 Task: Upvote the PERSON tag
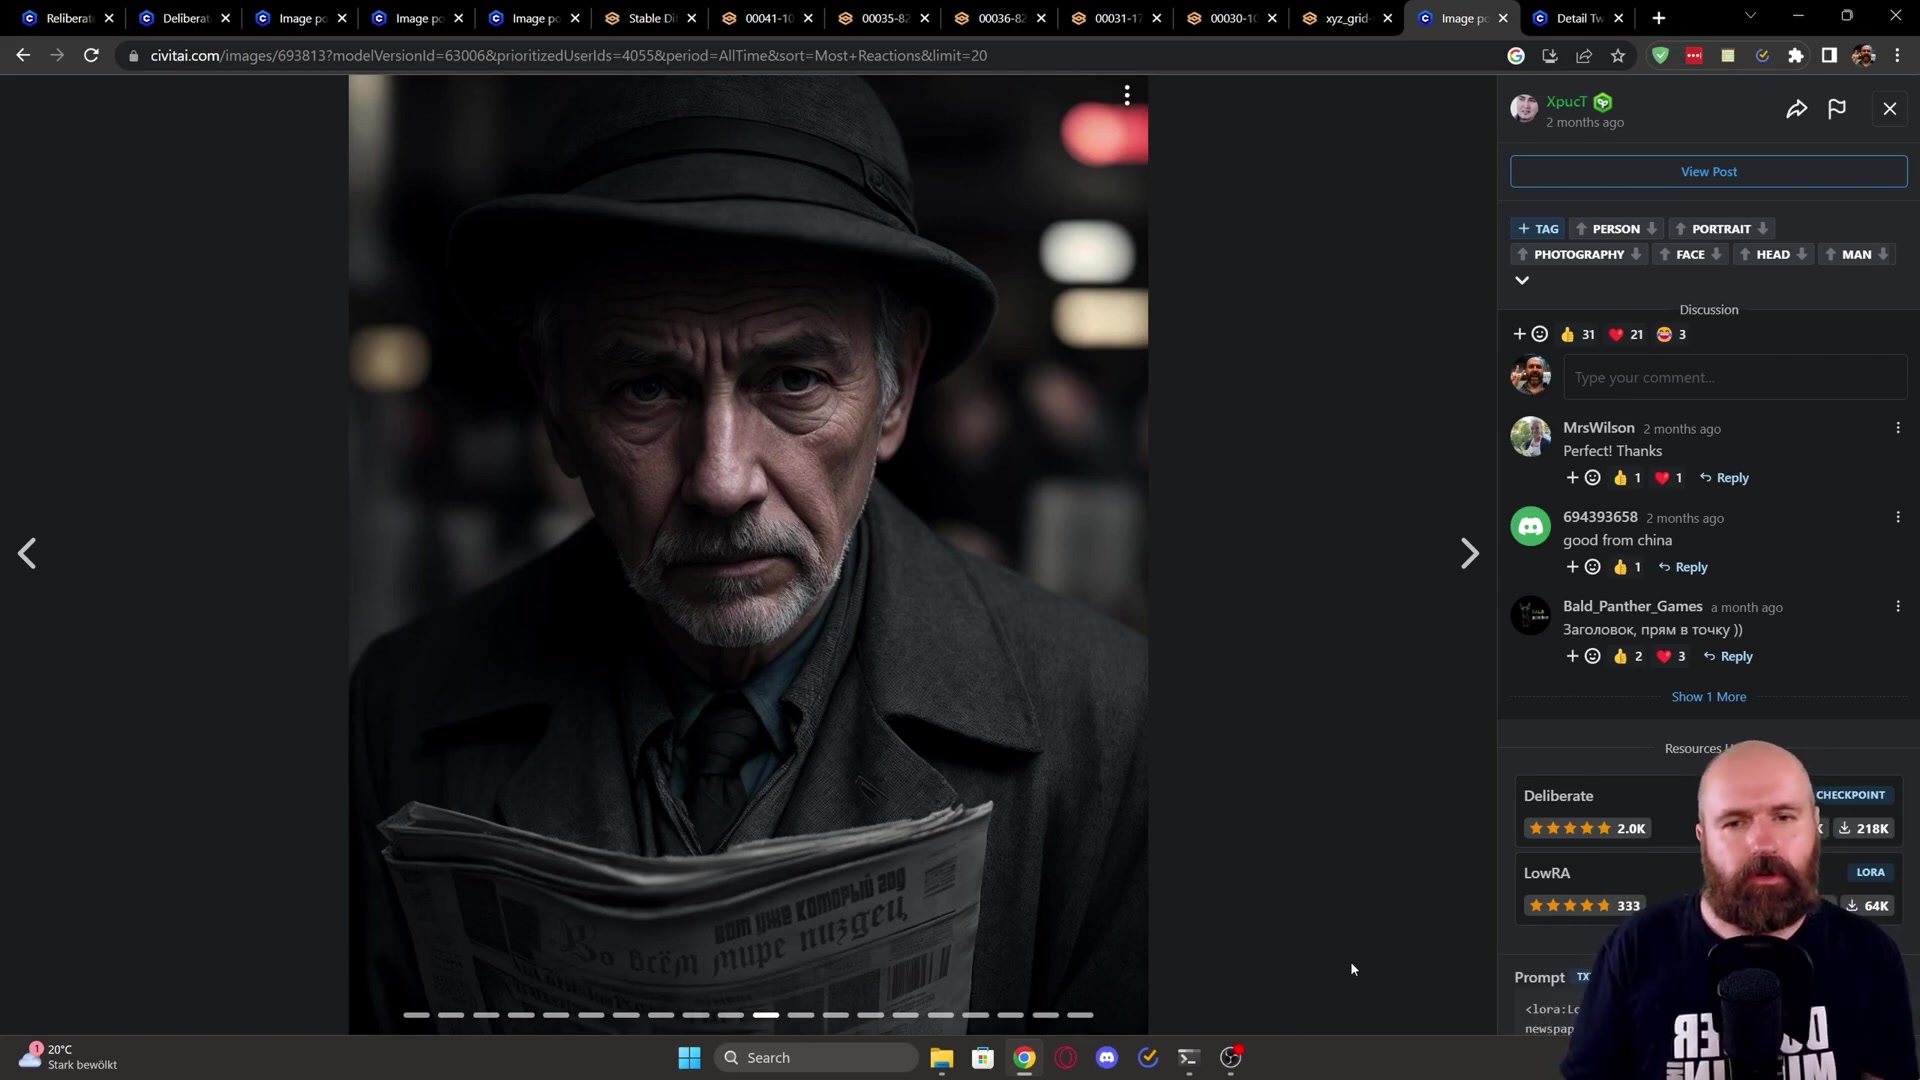pyautogui.click(x=1582, y=229)
